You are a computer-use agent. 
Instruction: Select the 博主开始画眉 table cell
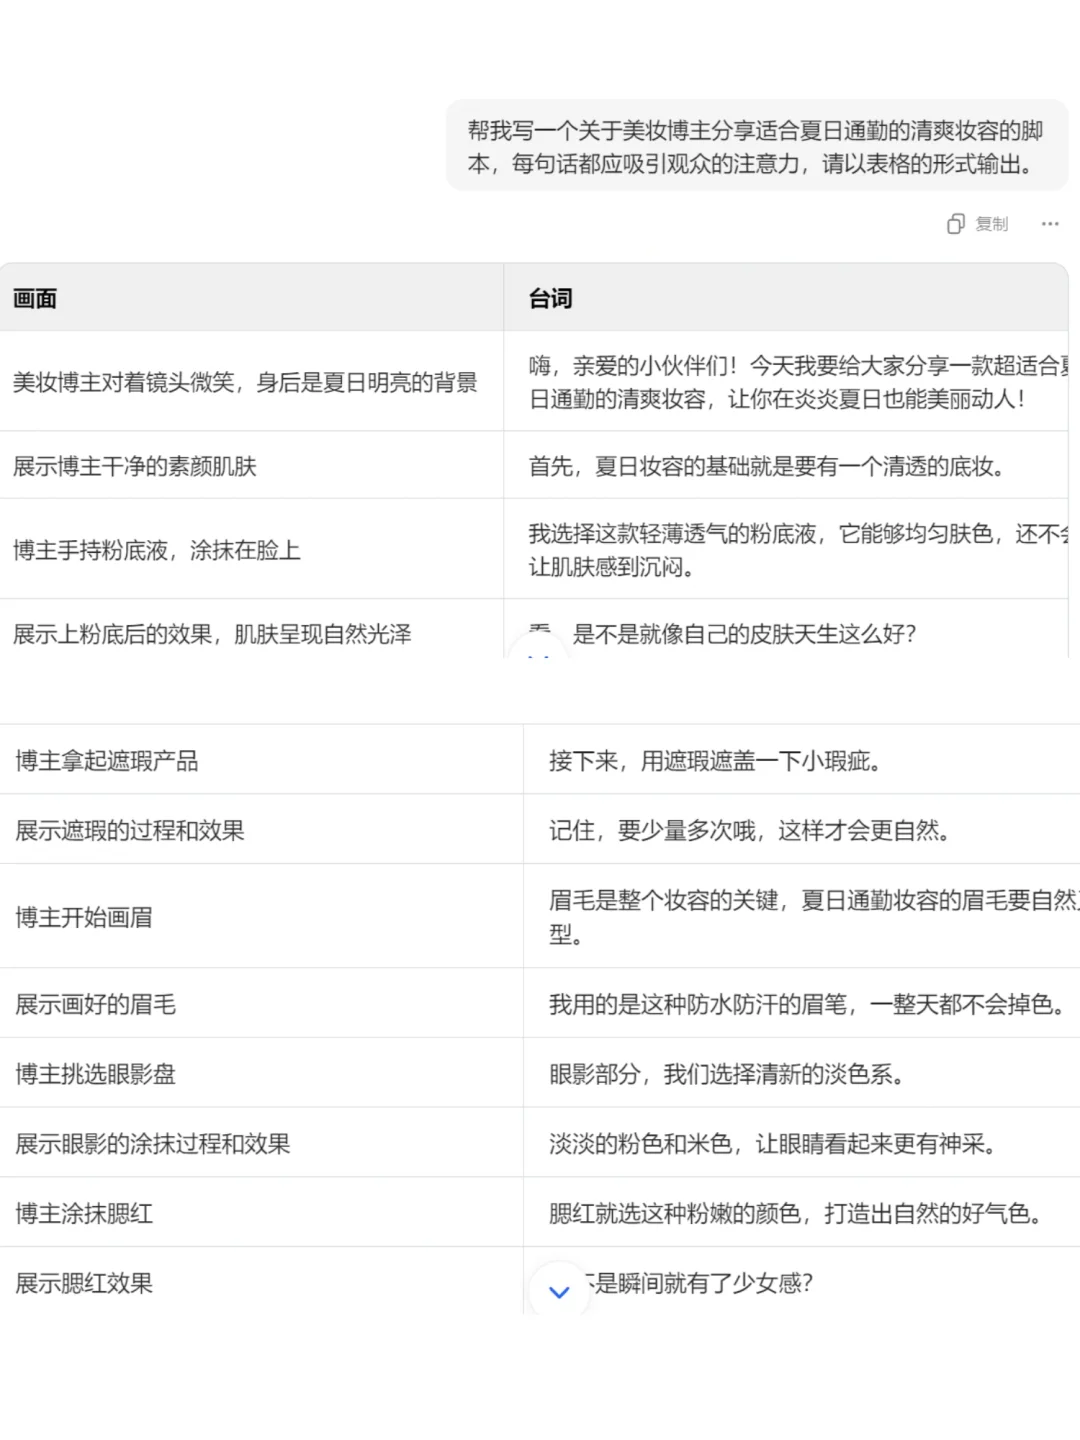point(83,917)
